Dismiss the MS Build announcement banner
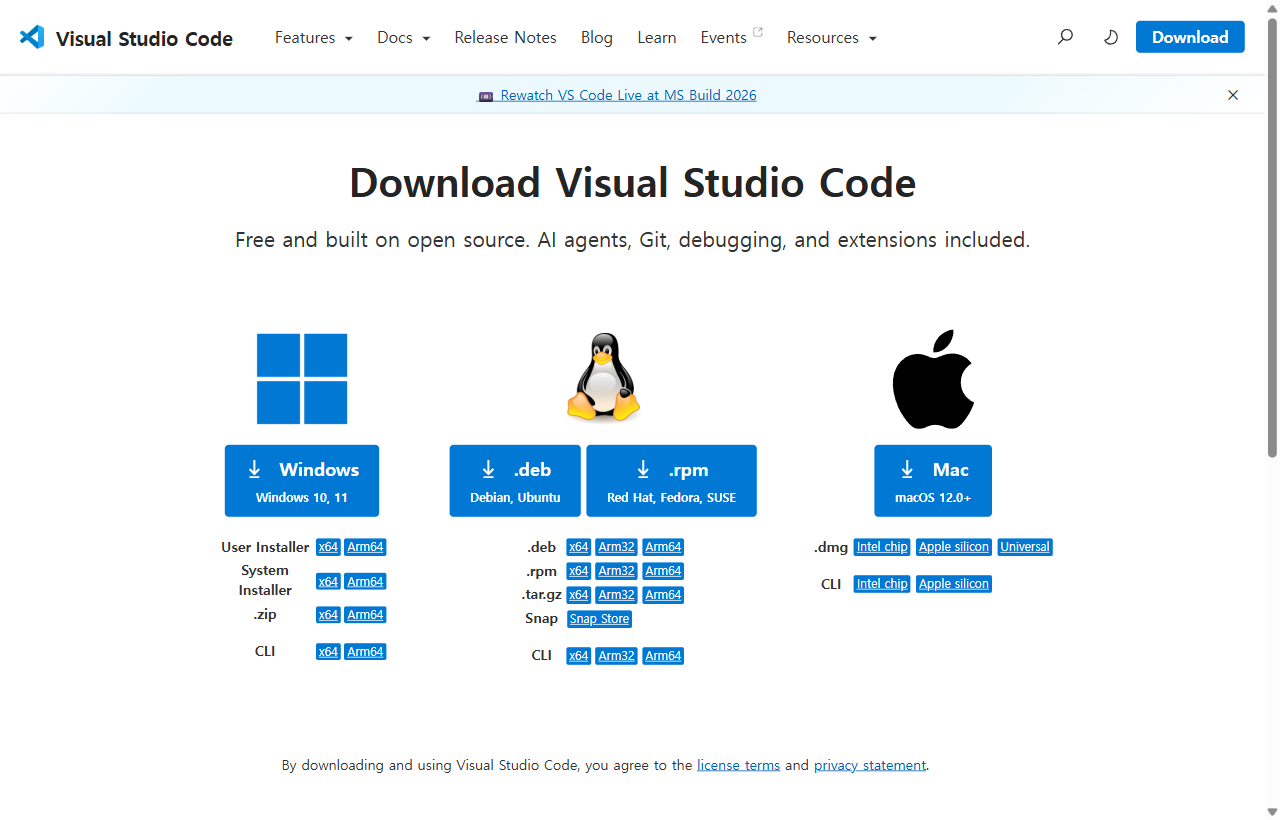 point(1233,95)
